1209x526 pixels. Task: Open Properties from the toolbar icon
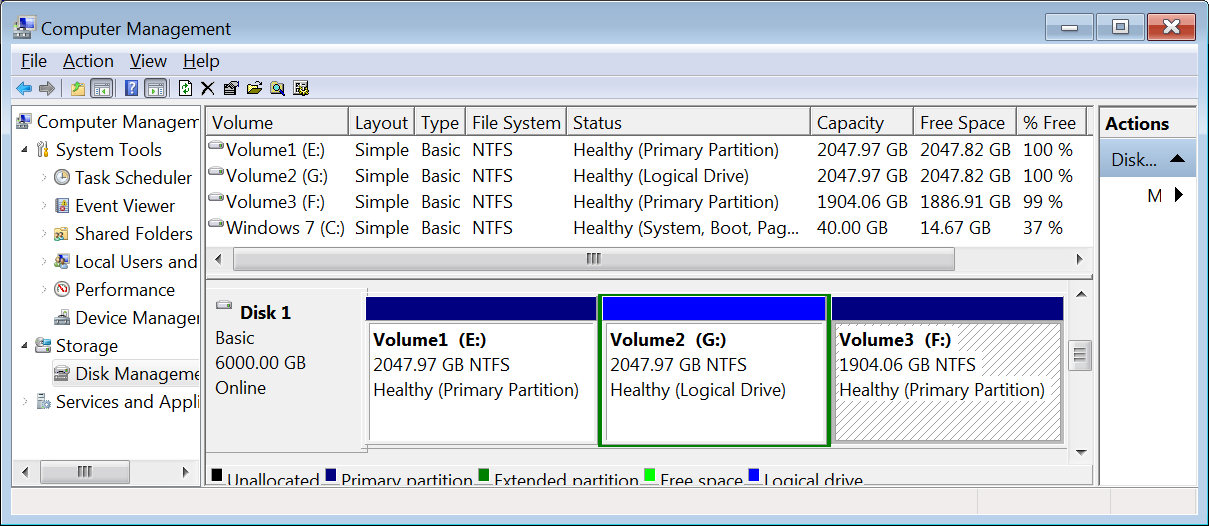pyautogui.click(x=231, y=88)
